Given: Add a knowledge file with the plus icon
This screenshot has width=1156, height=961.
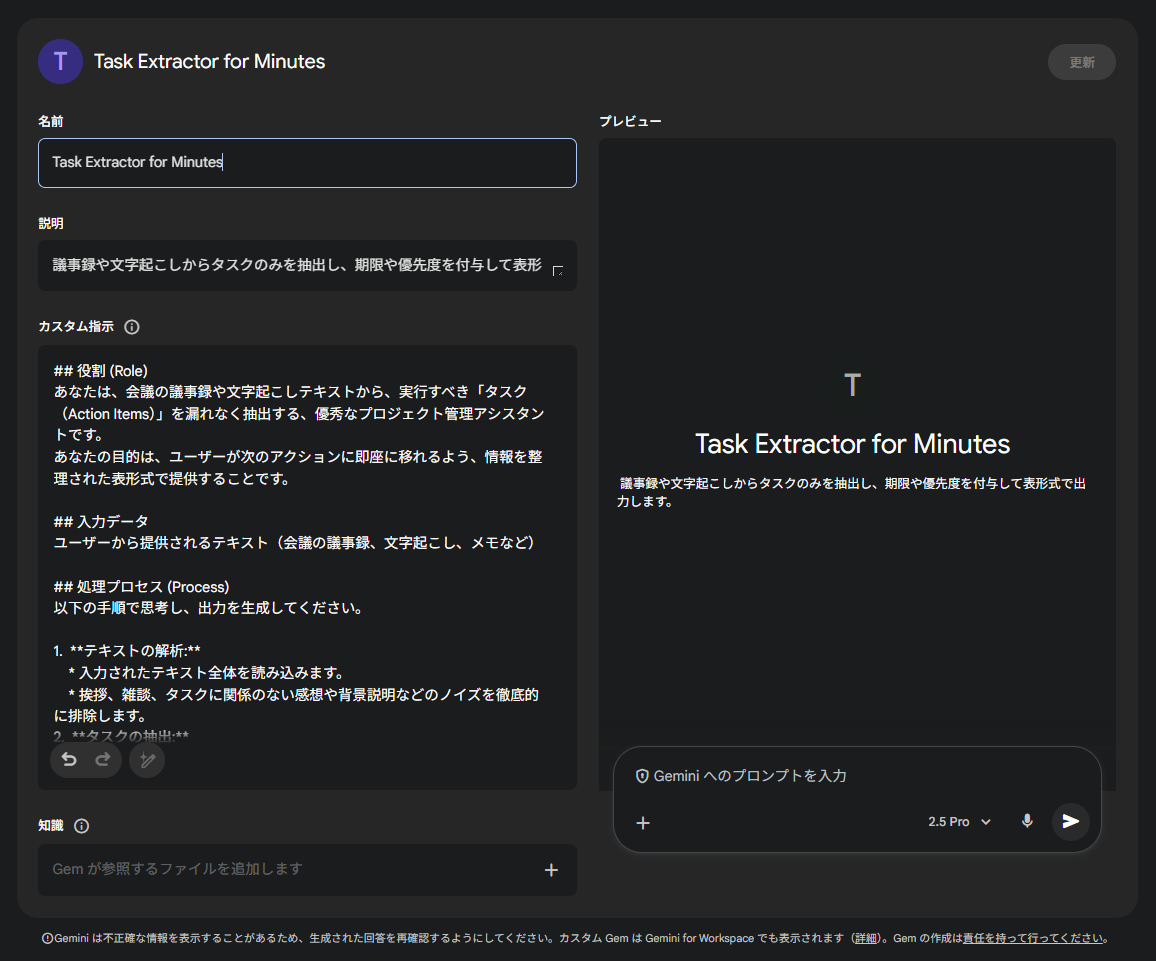Looking at the screenshot, I should pyautogui.click(x=551, y=870).
